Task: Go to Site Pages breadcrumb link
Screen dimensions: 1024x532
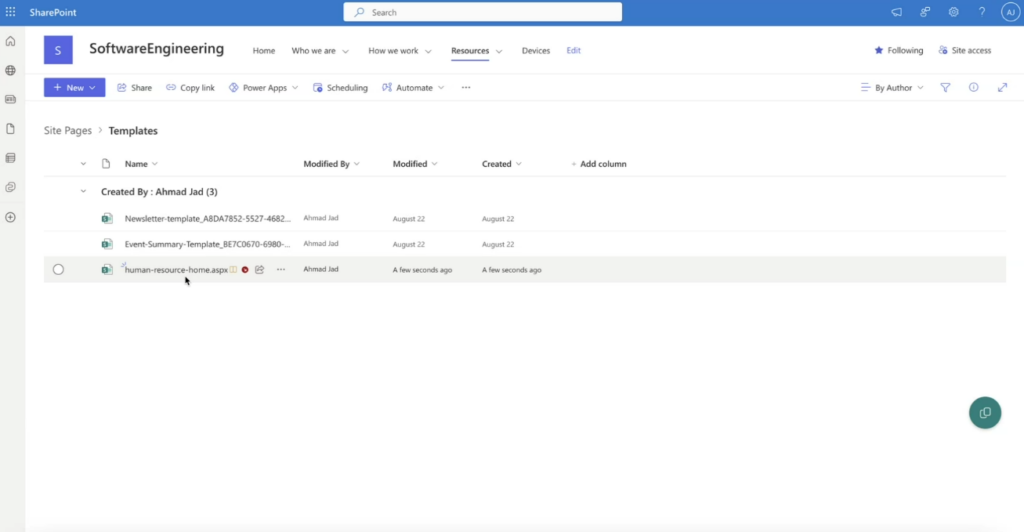Action: pyautogui.click(x=68, y=131)
